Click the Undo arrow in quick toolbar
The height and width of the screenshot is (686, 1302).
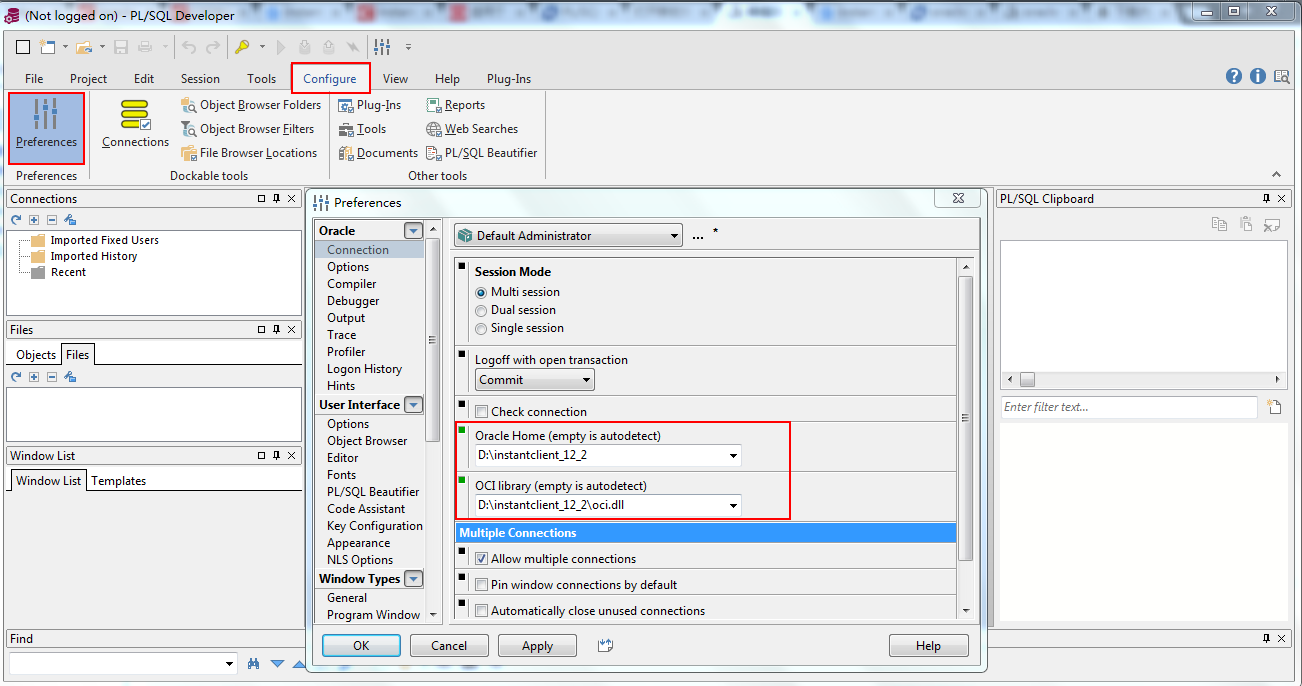[190, 47]
